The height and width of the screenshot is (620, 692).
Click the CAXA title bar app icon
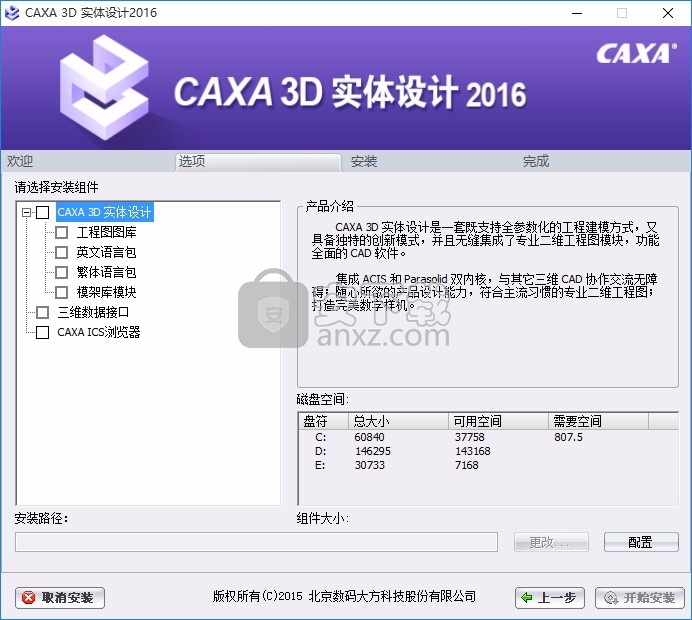pyautogui.click(x=12, y=13)
